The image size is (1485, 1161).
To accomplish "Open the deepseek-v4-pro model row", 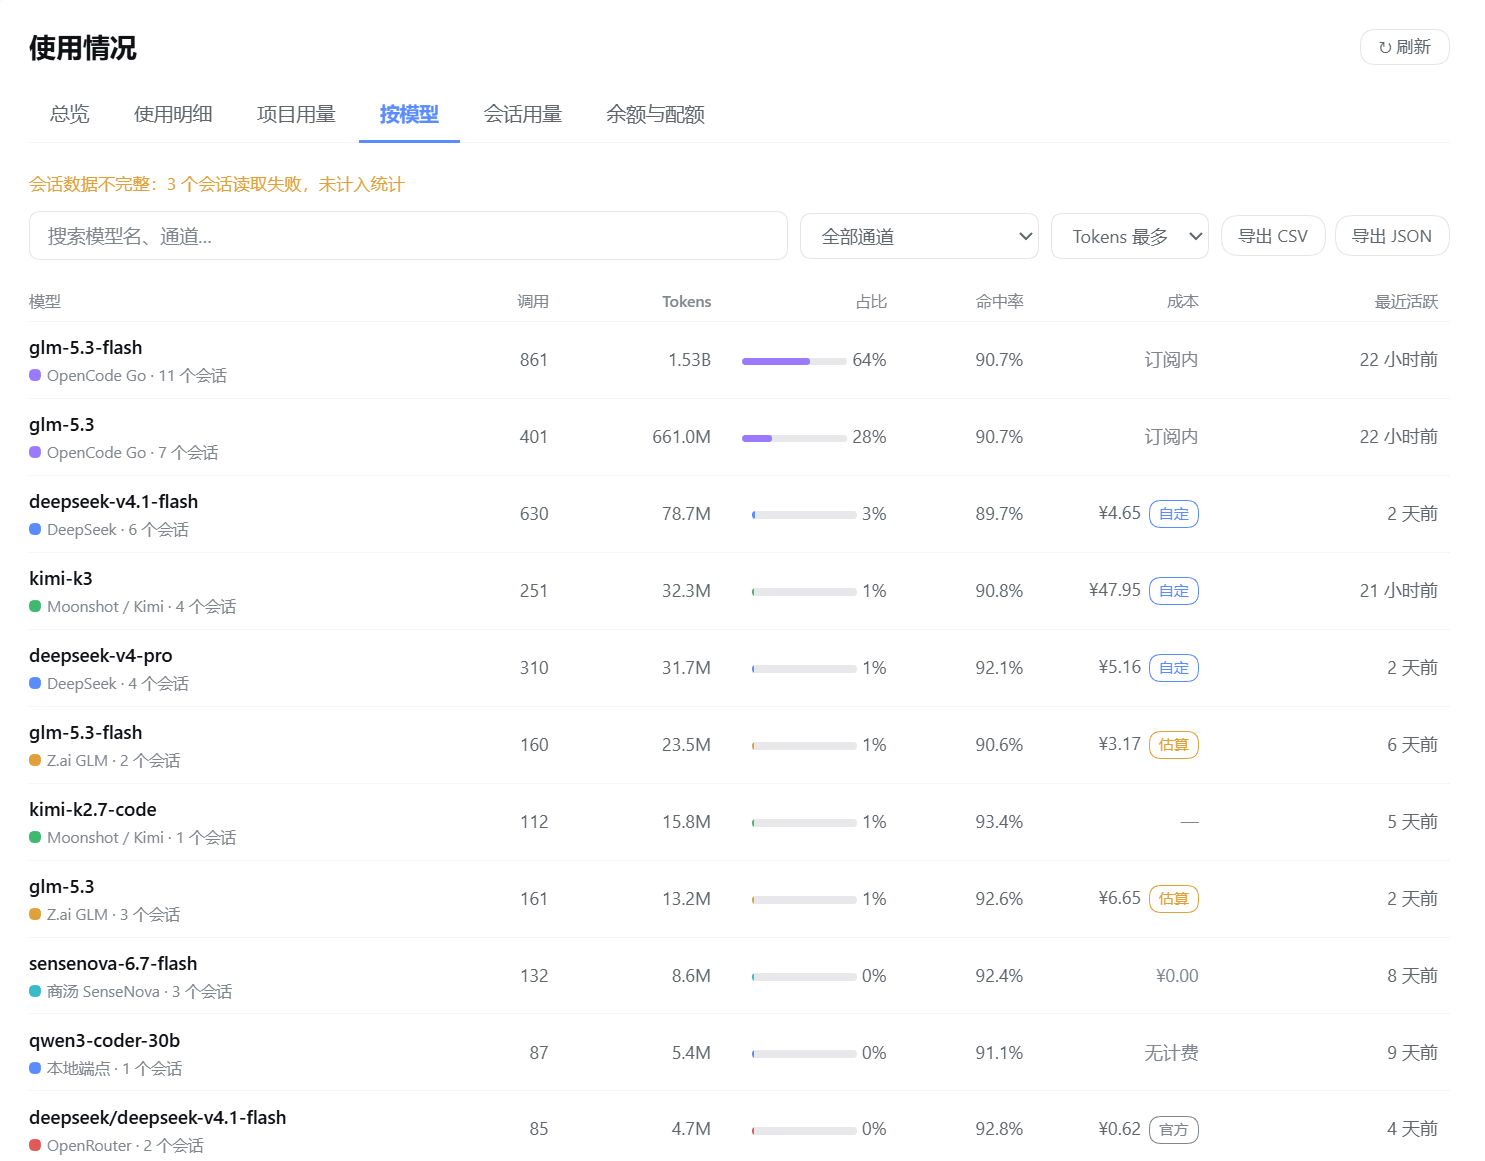I will click(x=739, y=668).
